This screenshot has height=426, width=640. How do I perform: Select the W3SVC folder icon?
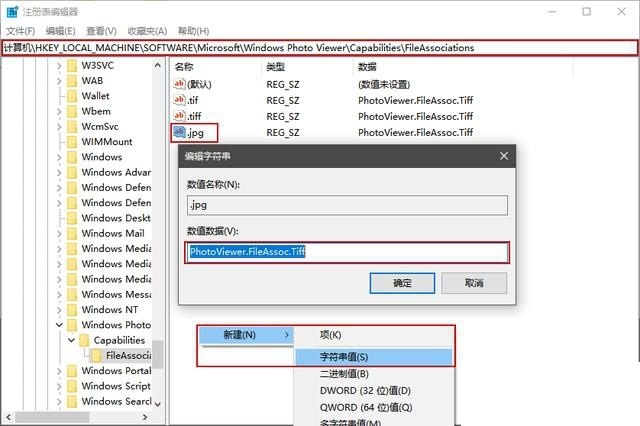[72, 66]
